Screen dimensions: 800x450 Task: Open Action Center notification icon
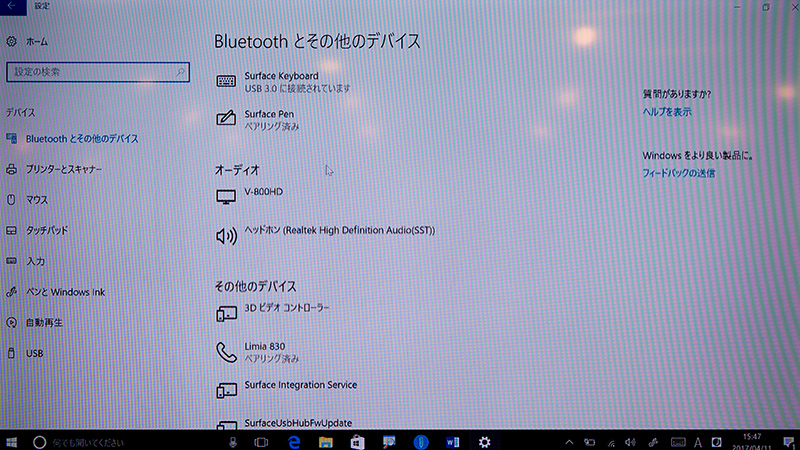point(788,442)
